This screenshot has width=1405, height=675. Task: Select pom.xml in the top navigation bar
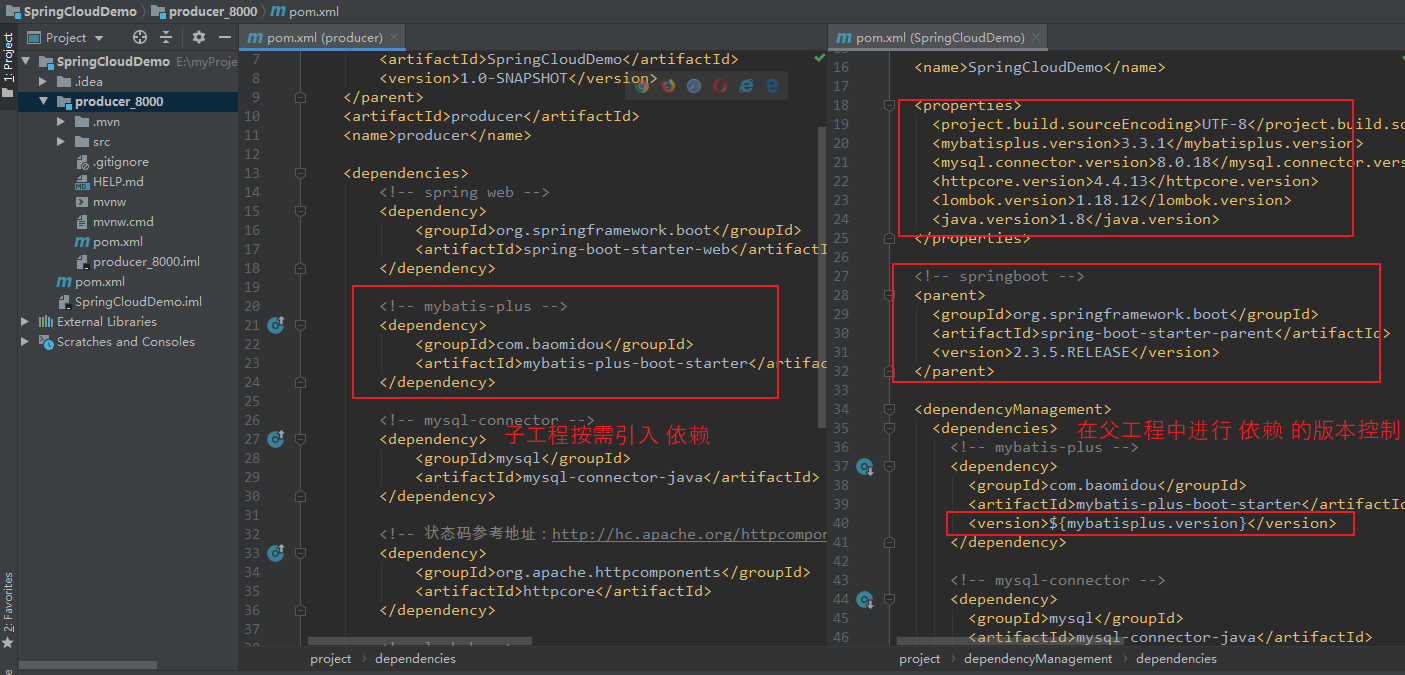[305, 11]
